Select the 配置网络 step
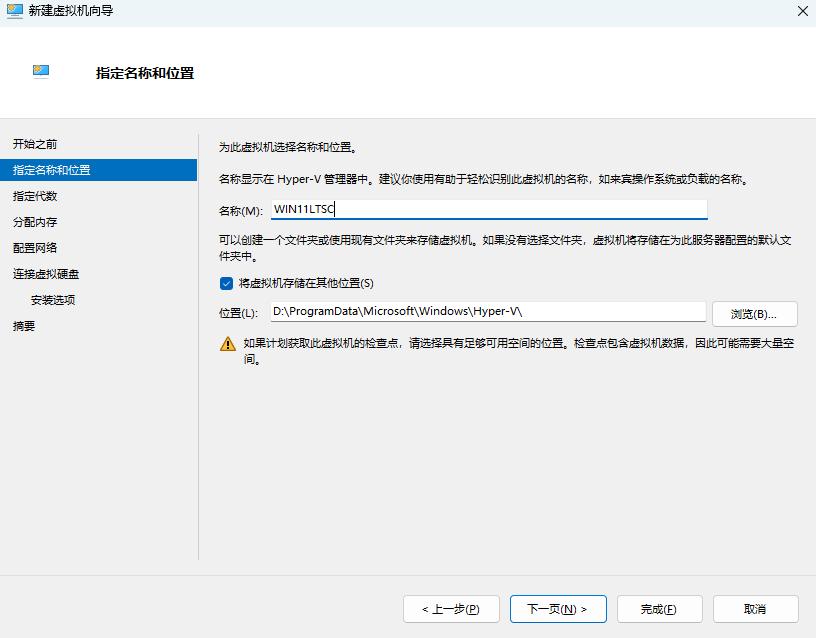This screenshot has height=638, width=816. (x=36, y=248)
